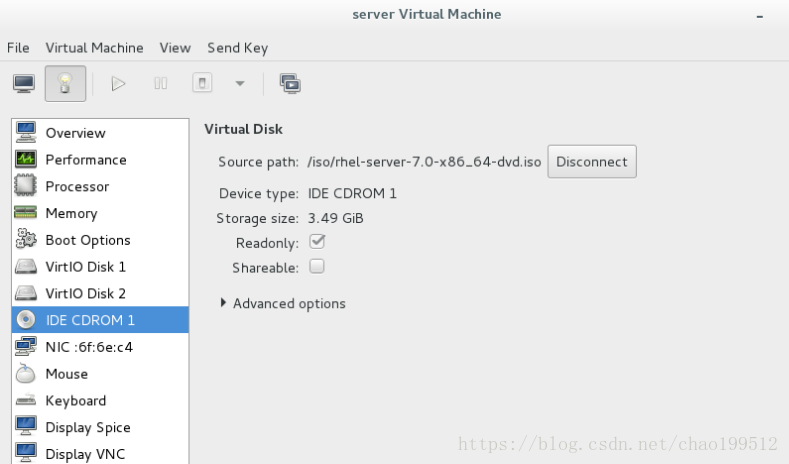This screenshot has width=789, height=464.
Task: Toggle the Readonly checkbox
Action: point(317,242)
